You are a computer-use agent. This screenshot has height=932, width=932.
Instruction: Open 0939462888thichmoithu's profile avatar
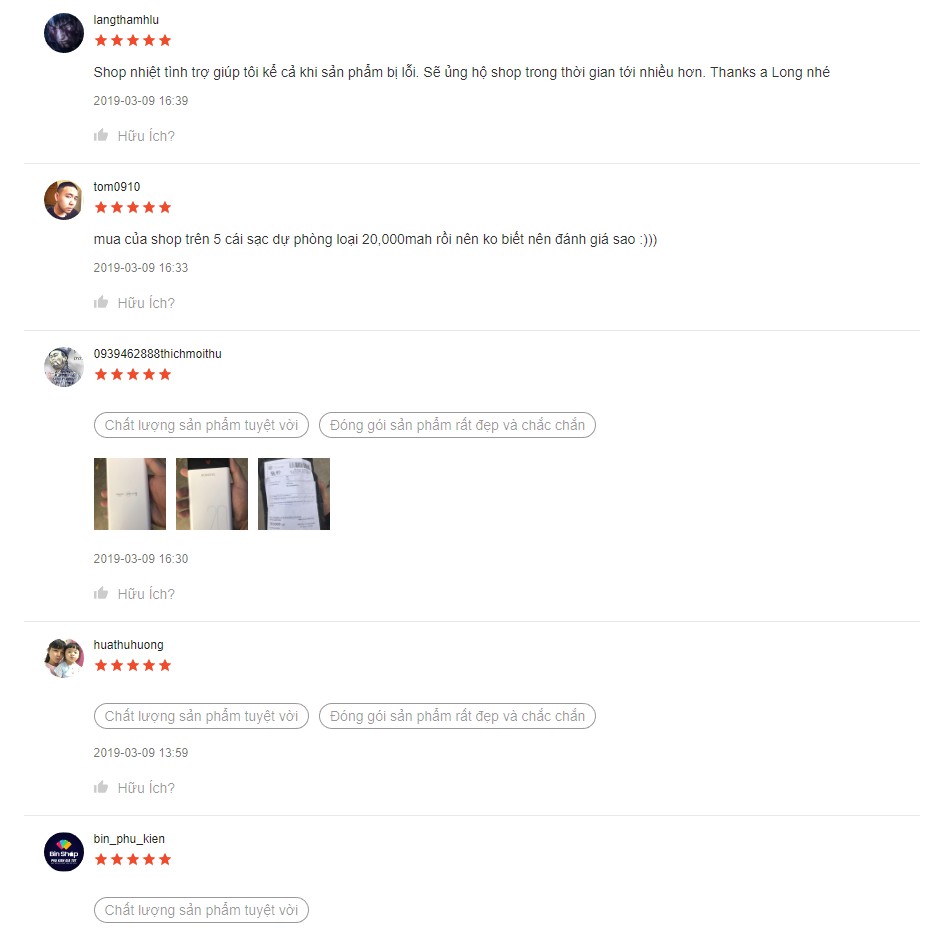(64, 367)
